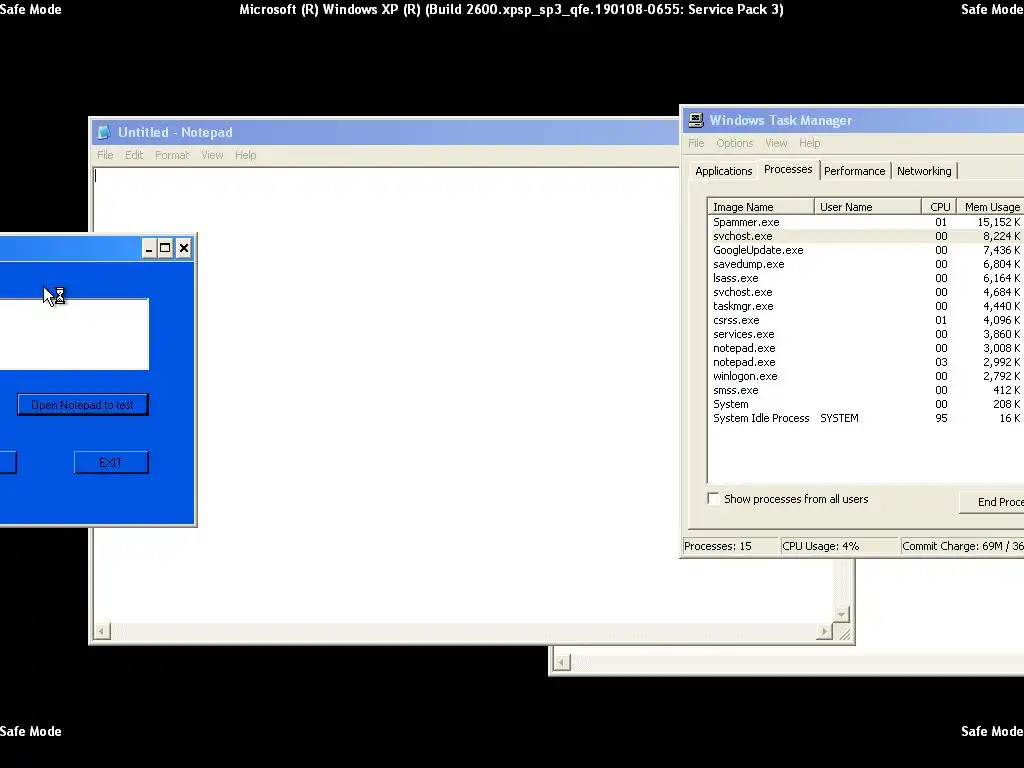Select the Spammer.exe process row
This screenshot has width=1024, height=768.
coord(866,222)
